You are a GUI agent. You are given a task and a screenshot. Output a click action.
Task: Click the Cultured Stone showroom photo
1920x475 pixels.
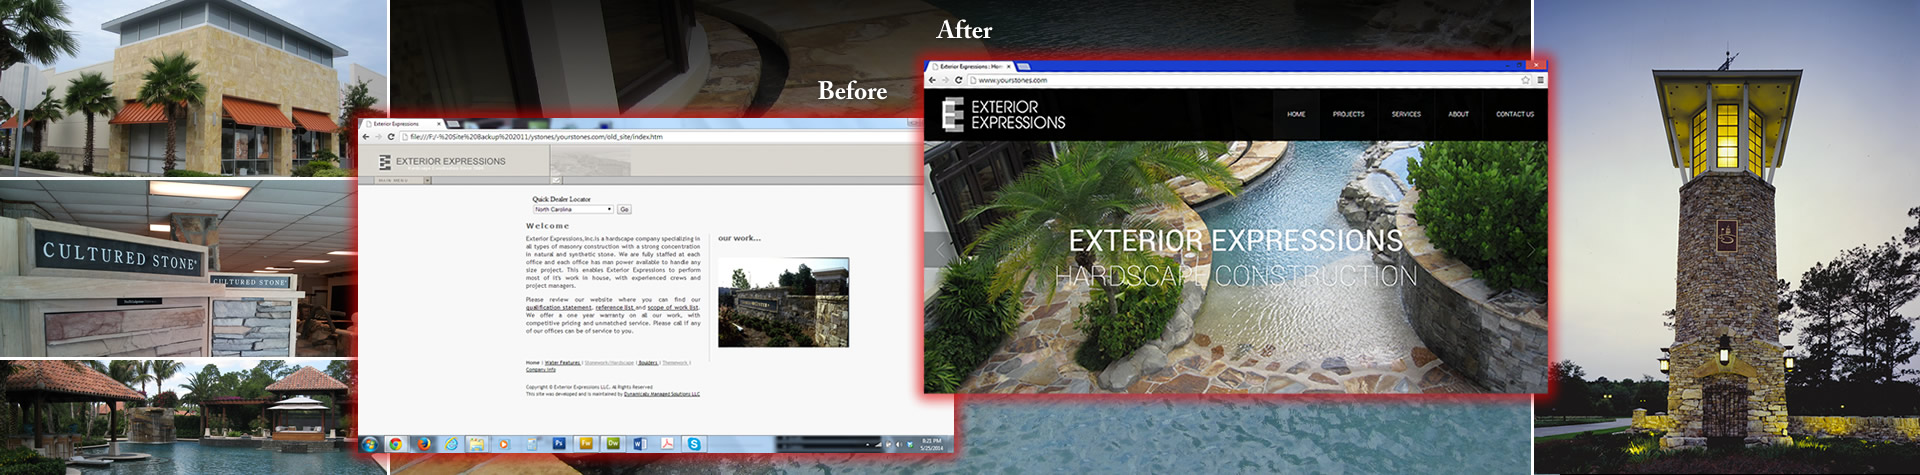click(x=178, y=269)
